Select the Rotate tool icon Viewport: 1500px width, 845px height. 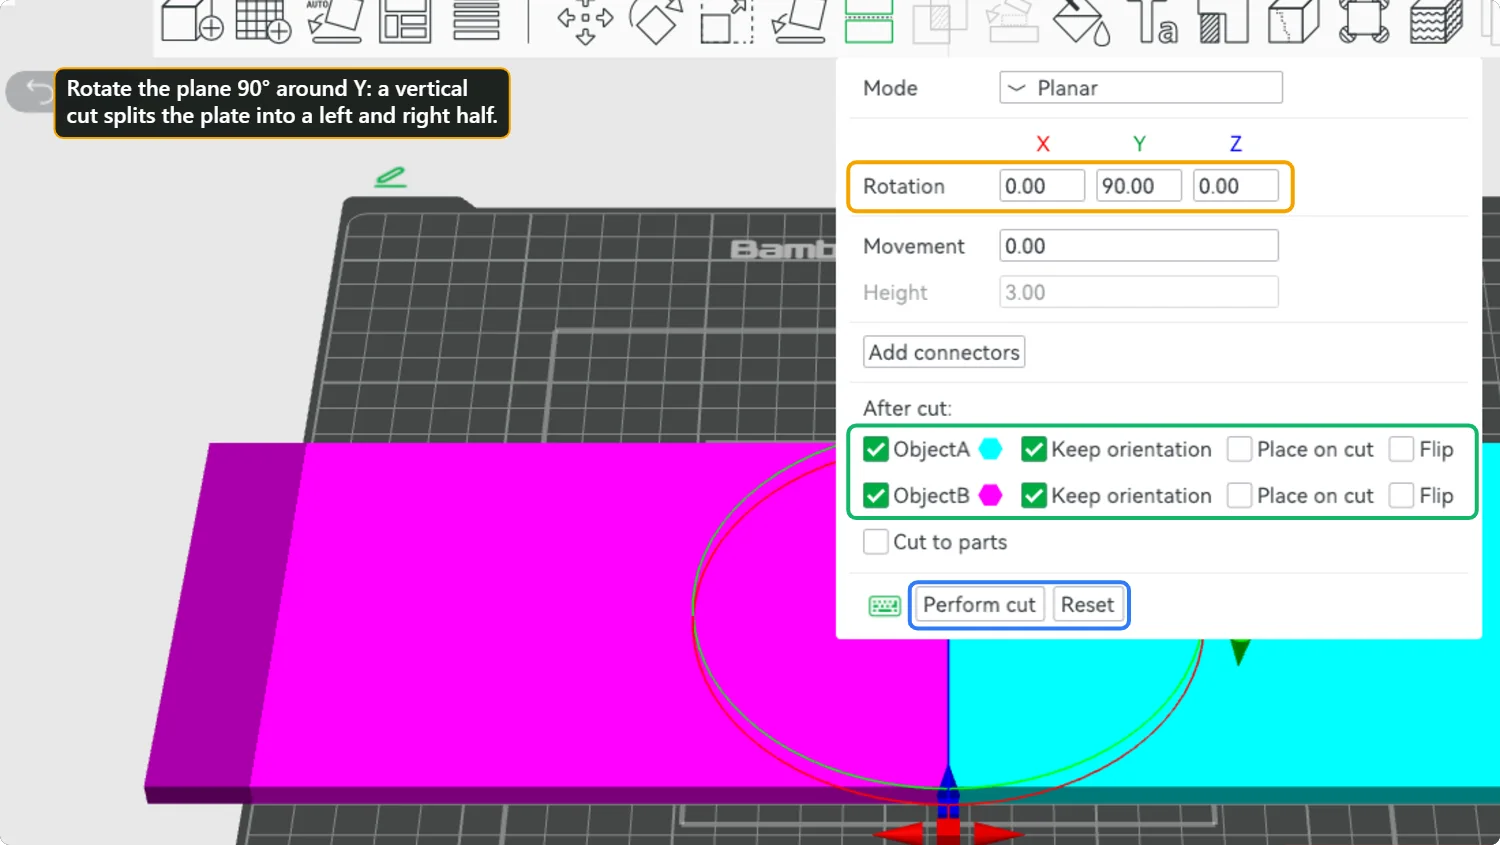click(656, 22)
